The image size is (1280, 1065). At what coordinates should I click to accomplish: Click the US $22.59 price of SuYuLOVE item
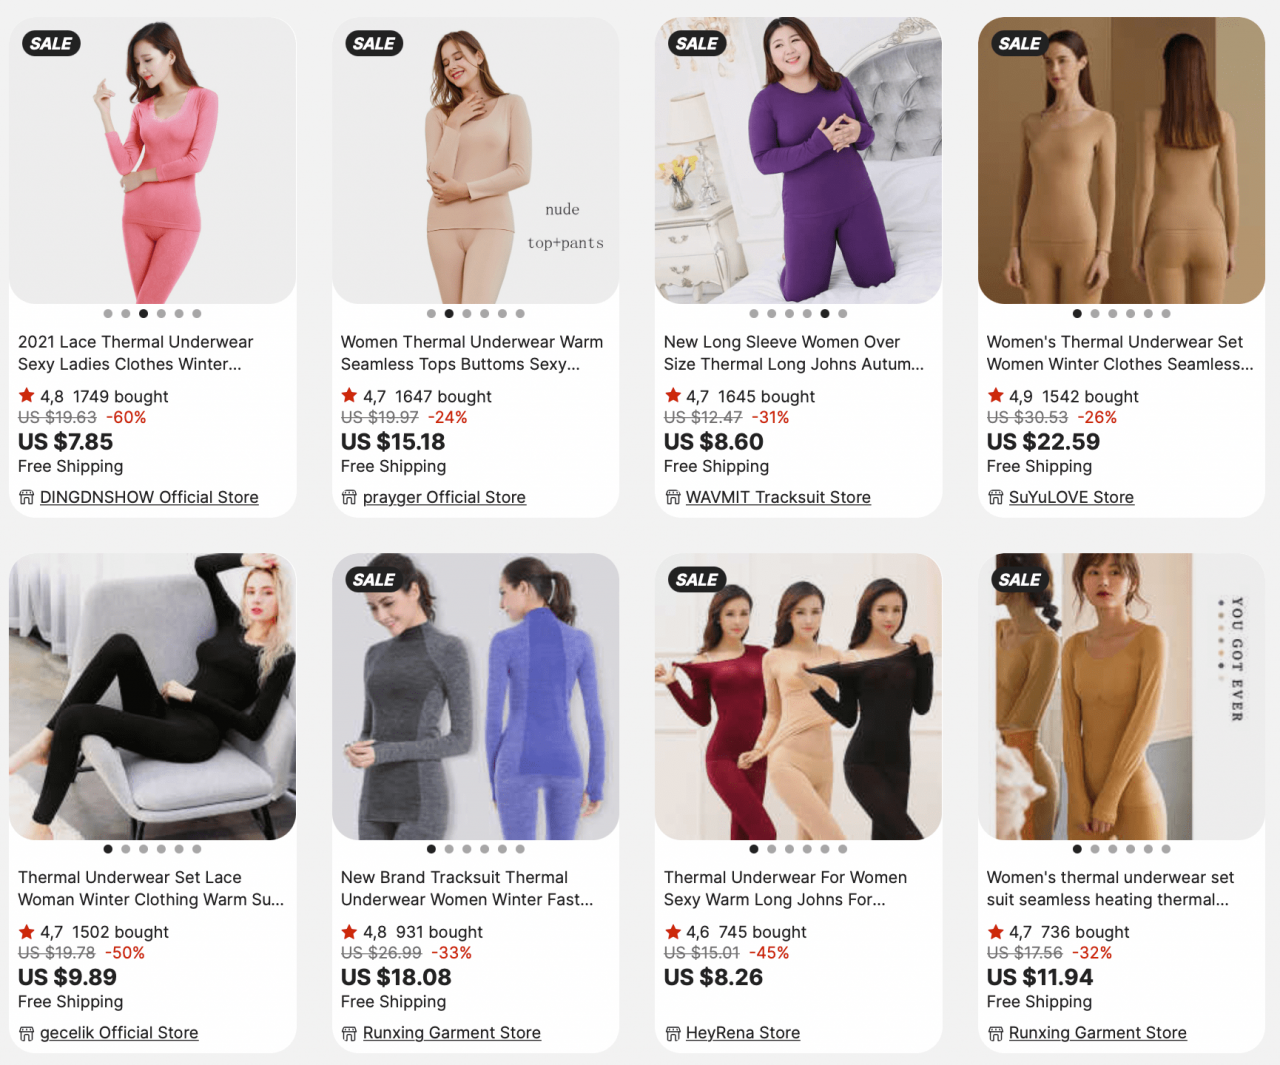click(1043, 442)
